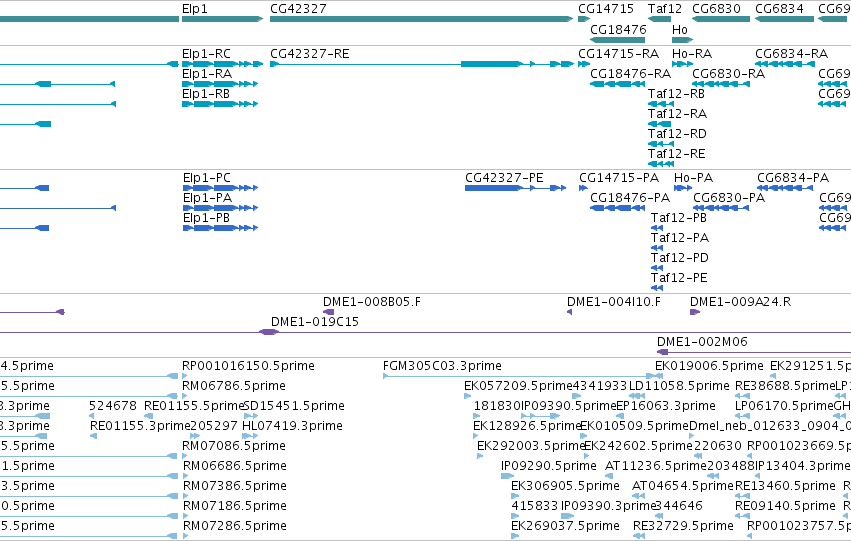
Task: Click the CG18476-PA protein feature
Action: (618, 208)
